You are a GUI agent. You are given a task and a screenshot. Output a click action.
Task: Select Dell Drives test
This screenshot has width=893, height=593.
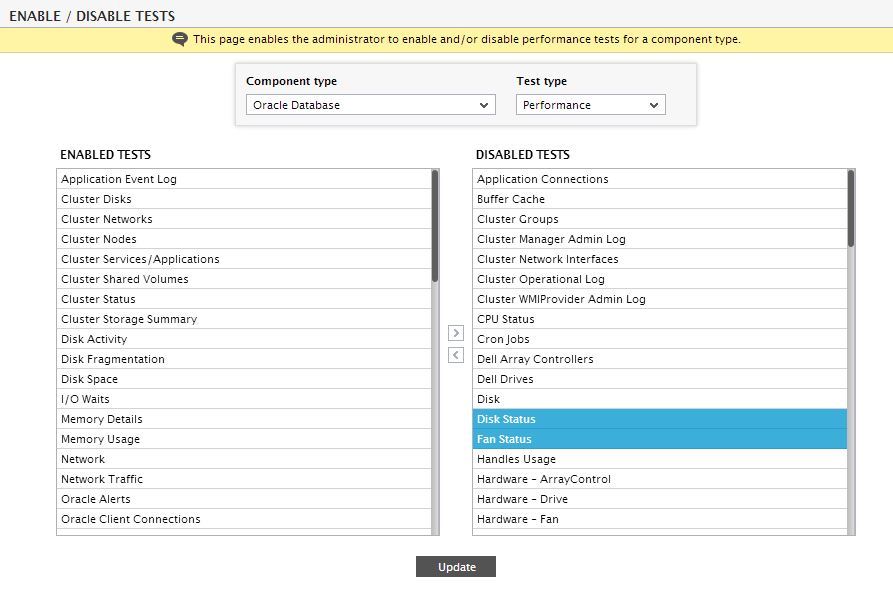(660, 379)
